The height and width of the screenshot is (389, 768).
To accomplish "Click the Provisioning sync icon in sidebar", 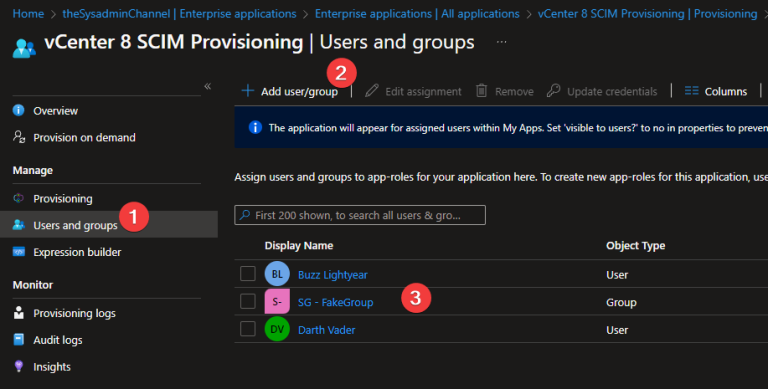I will pyautogui.click(x=19, y=198).
